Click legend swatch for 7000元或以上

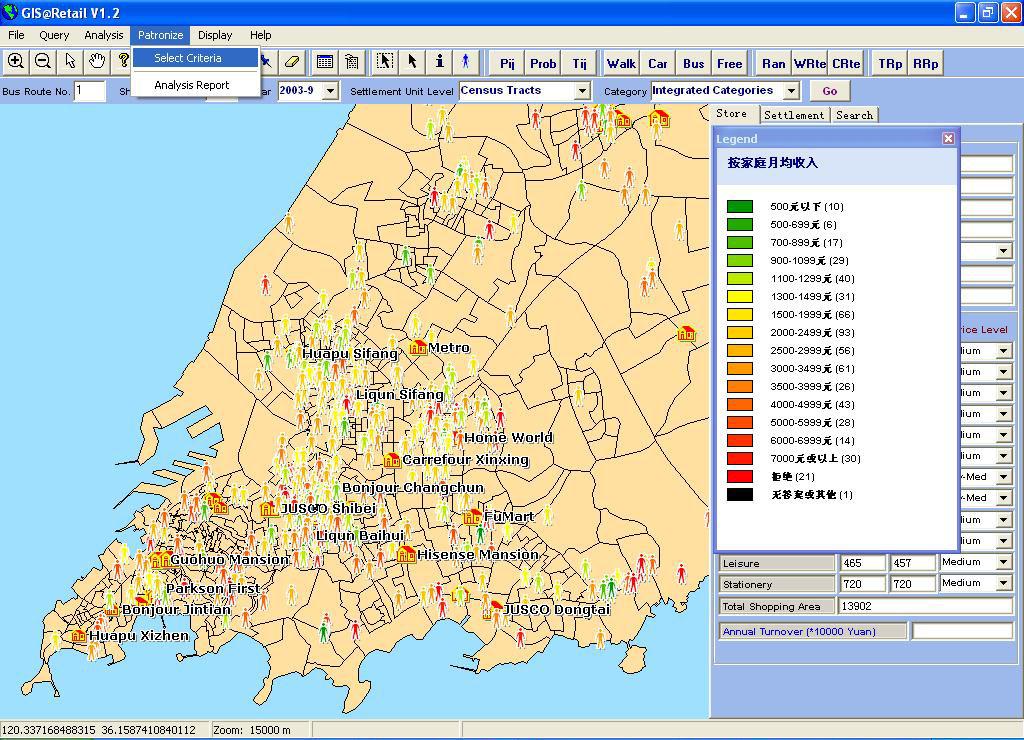740,458
